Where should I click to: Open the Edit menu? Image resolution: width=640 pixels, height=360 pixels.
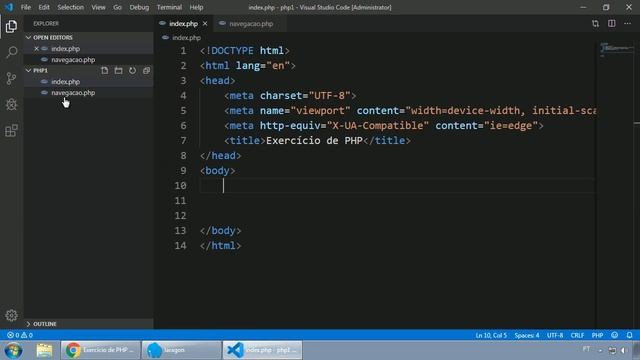tap(44, 7)
